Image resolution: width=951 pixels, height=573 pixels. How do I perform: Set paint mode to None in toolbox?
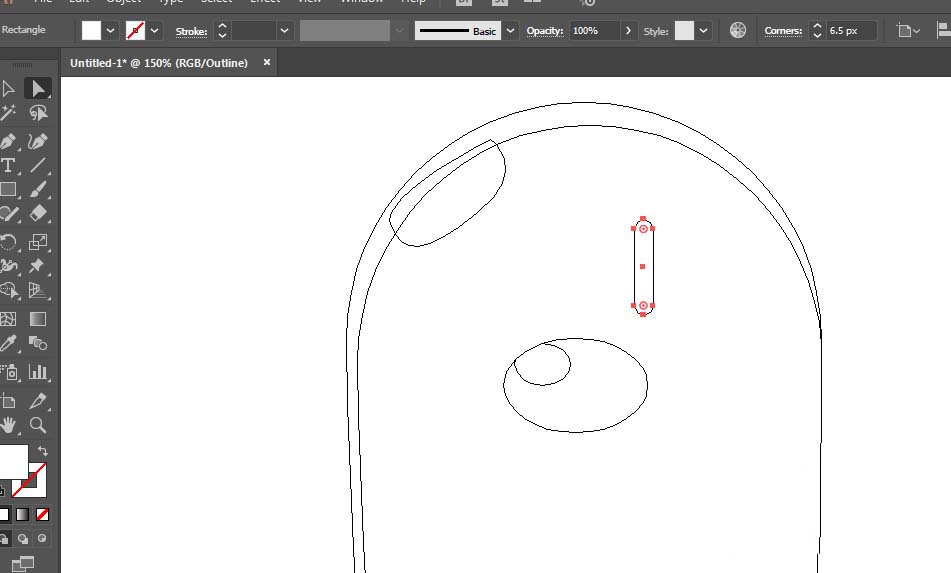point(42,515)
